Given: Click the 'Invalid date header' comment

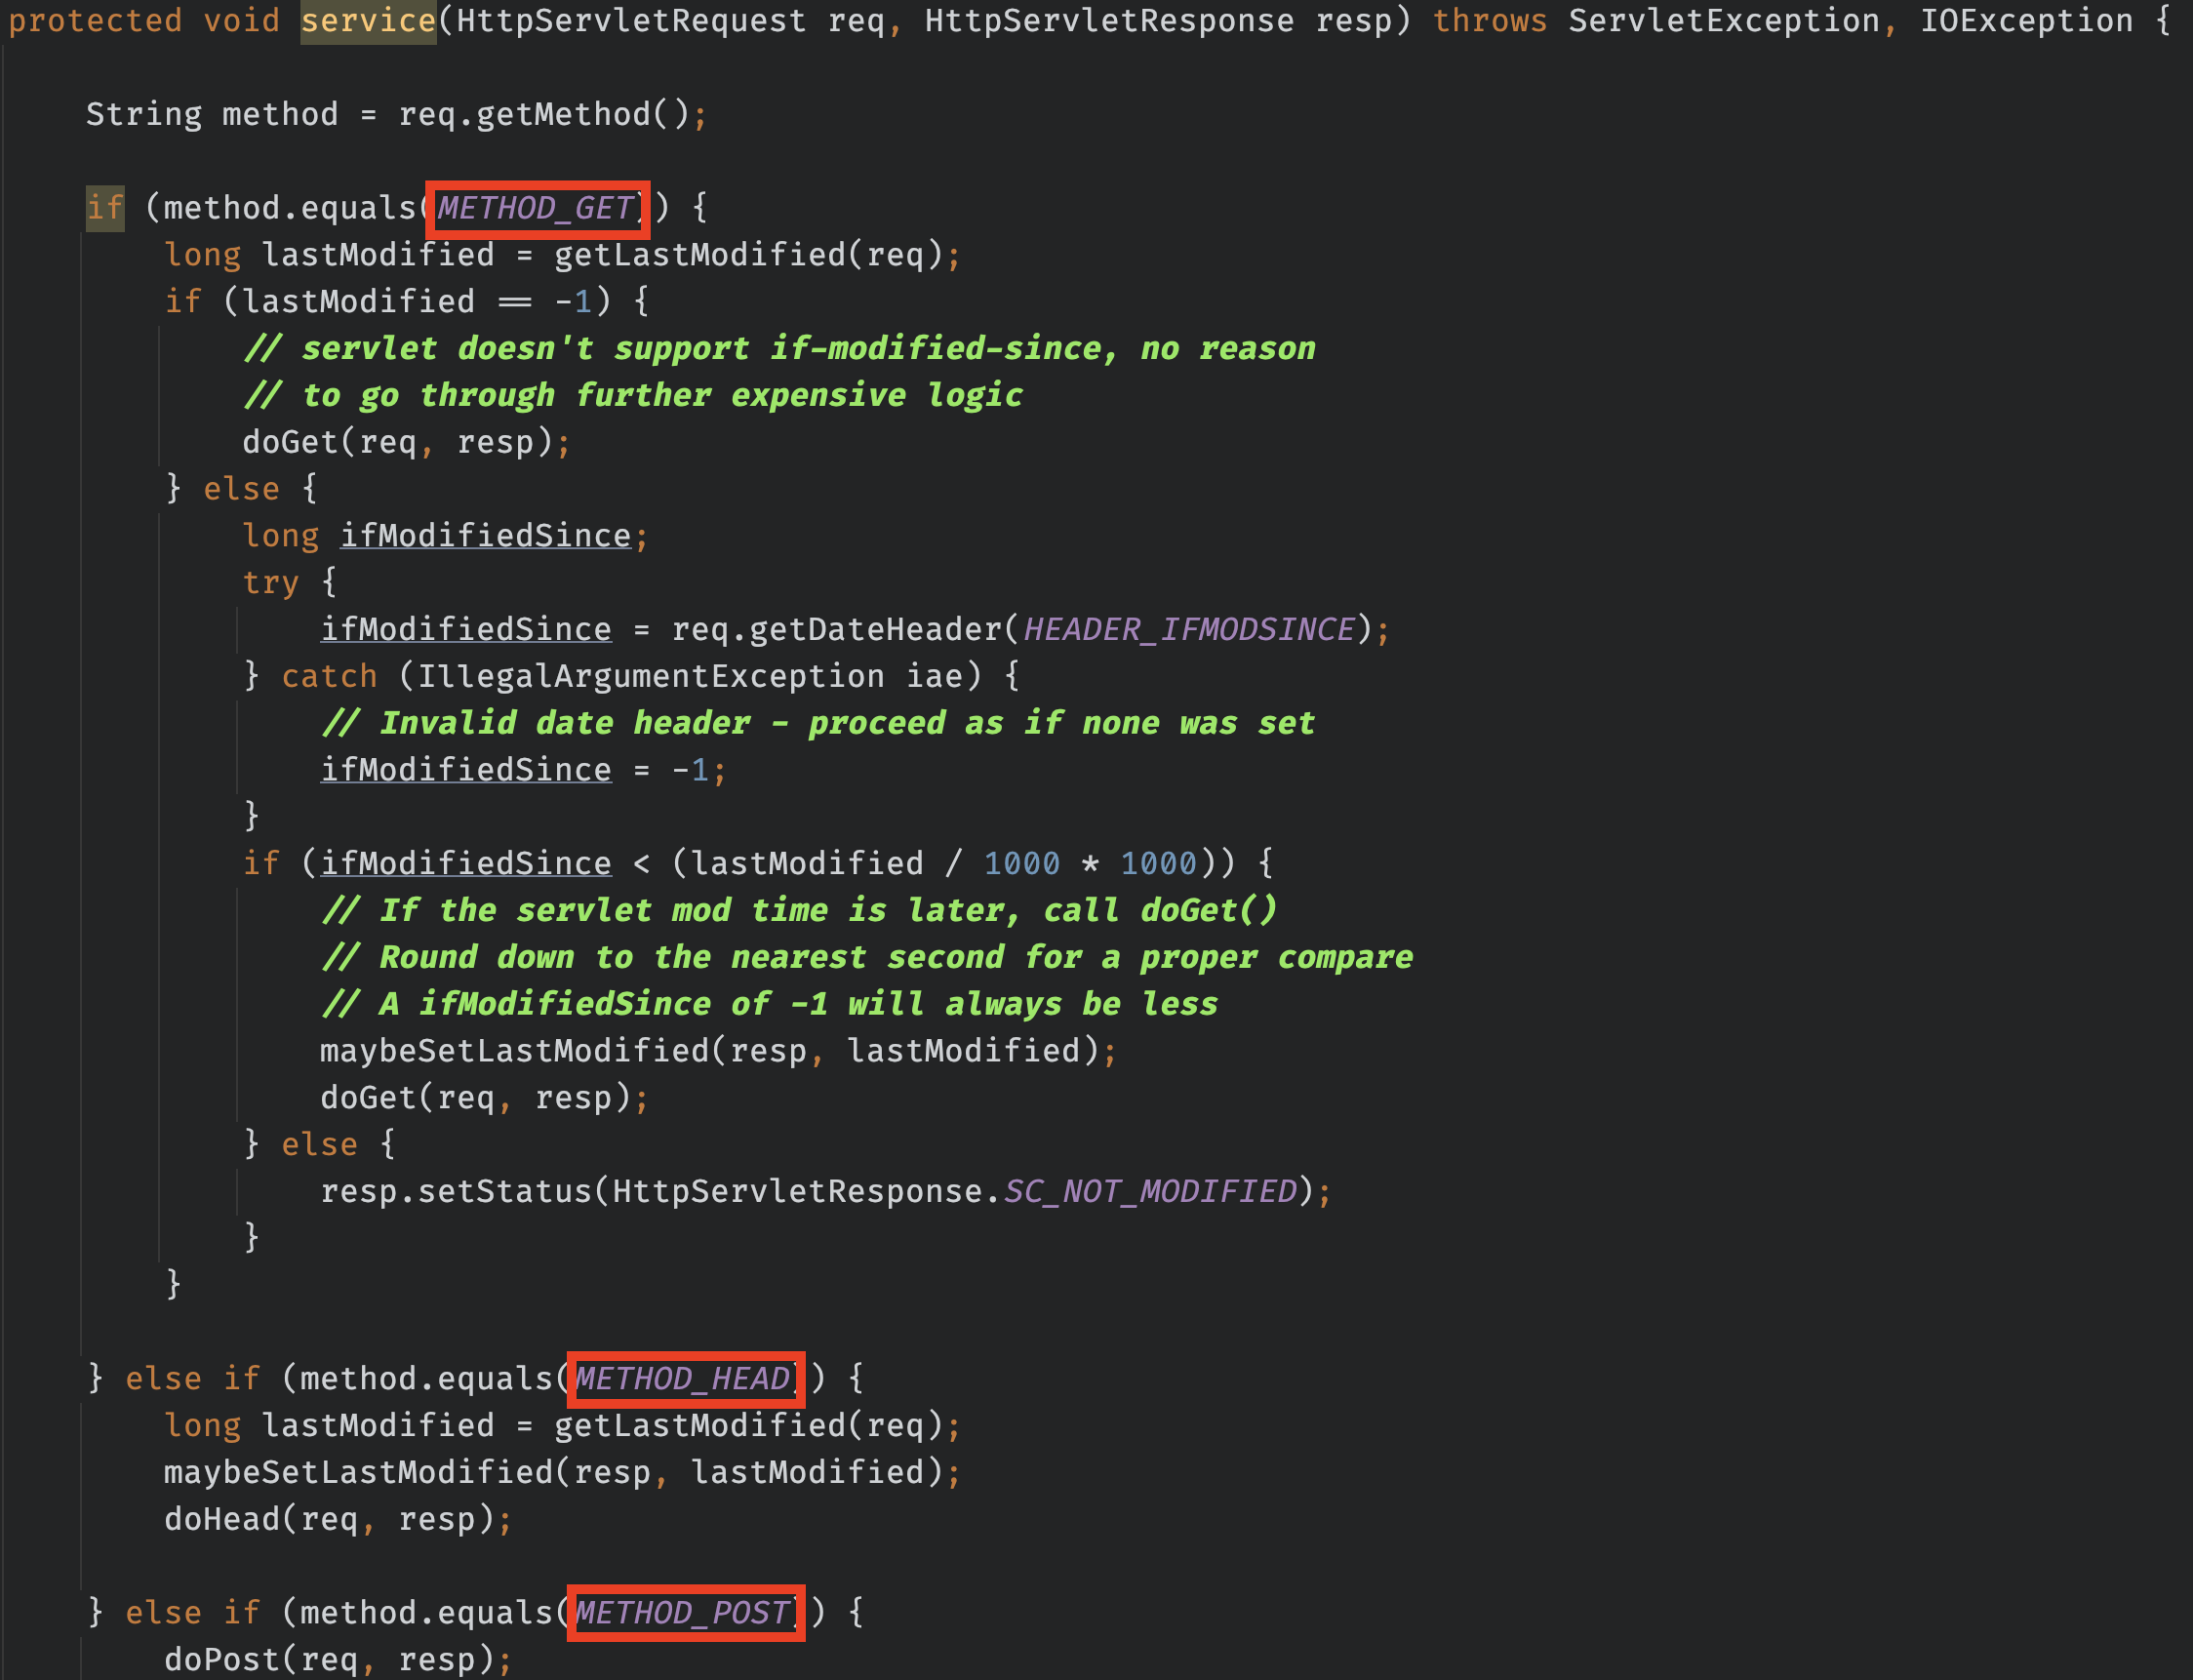Looking at the screenshot, I should [x=817, y=724].
